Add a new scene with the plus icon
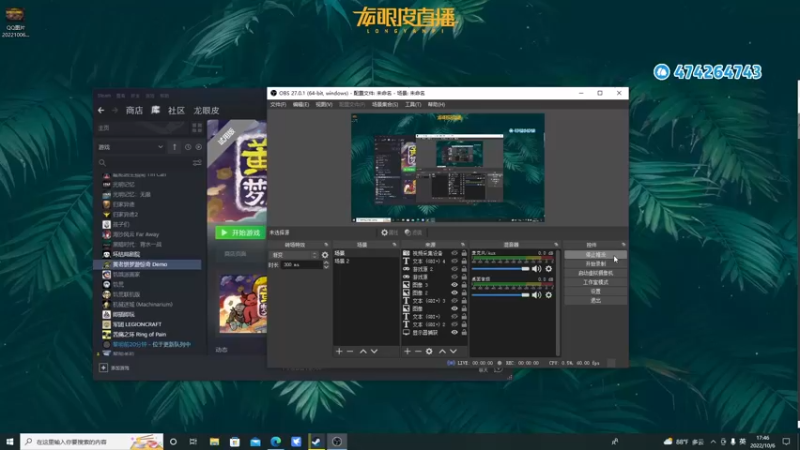Viewport: 800px width, 450px height. [339, 351]
